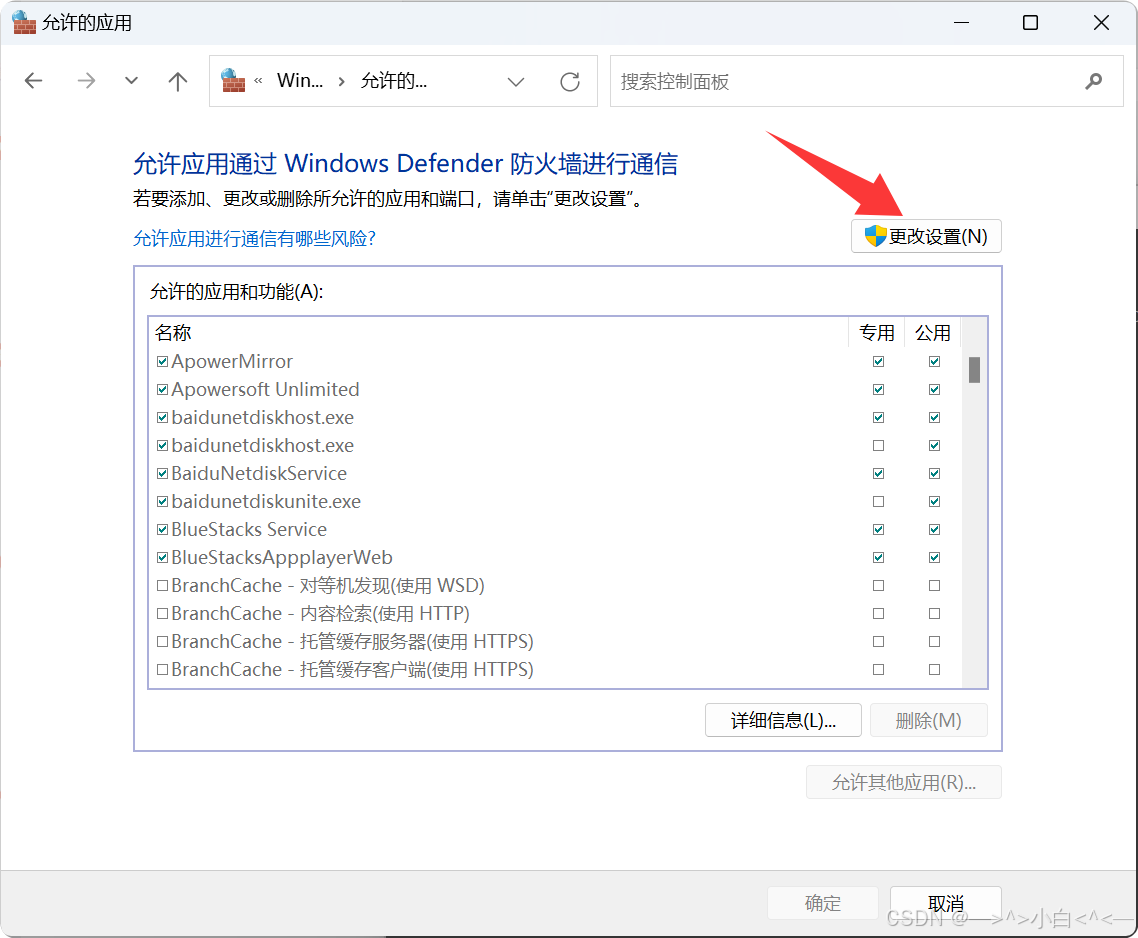Toggle ApowerMirror 公用 checkbox
The height and width of the screenshot is (938, 1138).
pyautogui.click(x=934, y=361)
